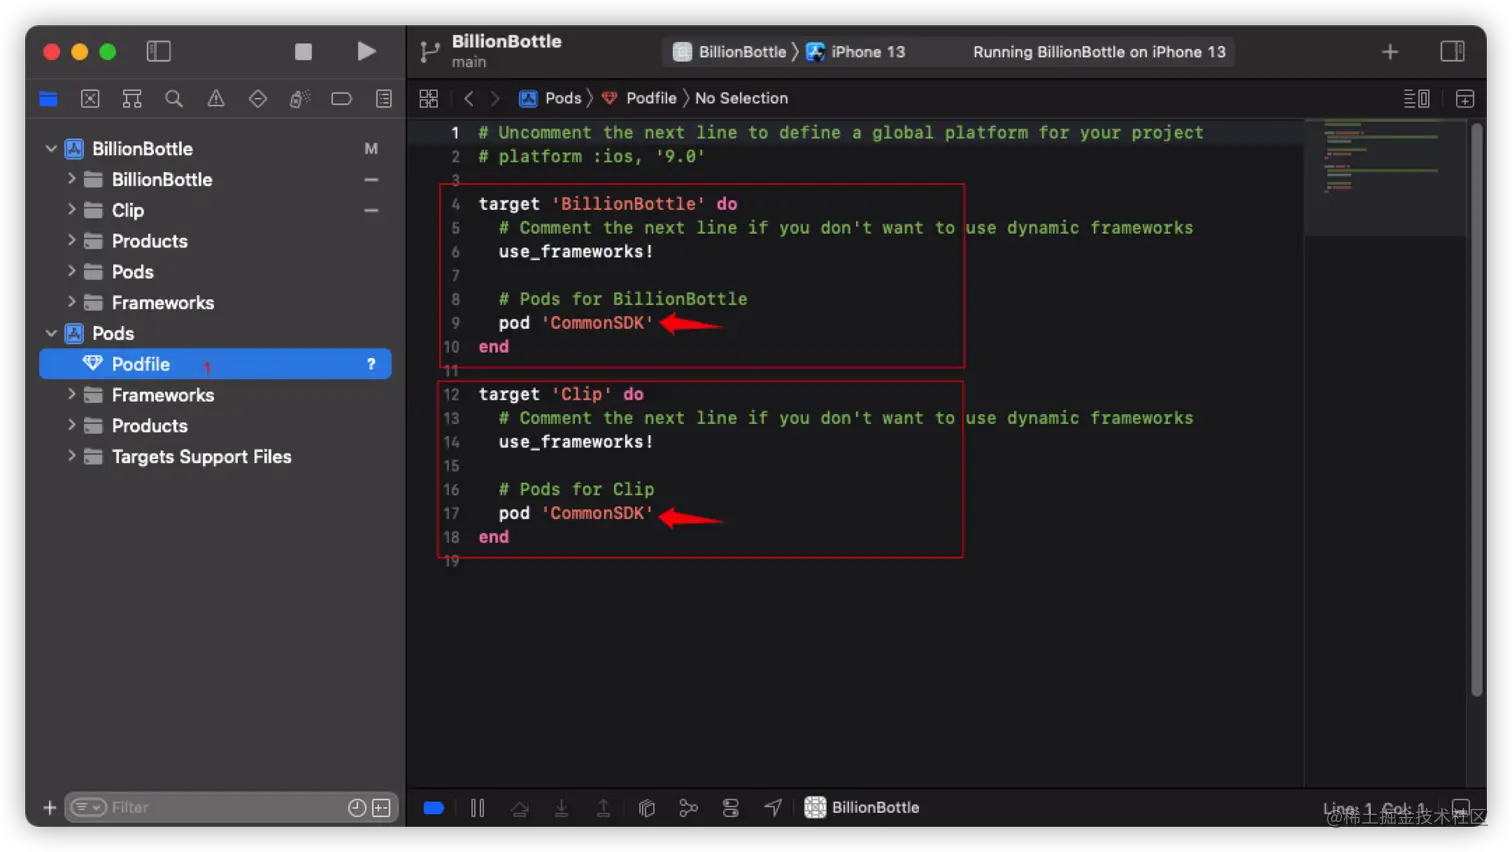This screenshot has height=852, width=1512.
Task: Click line 17 pod 'CommonSDK'
Action: [576, 513]
